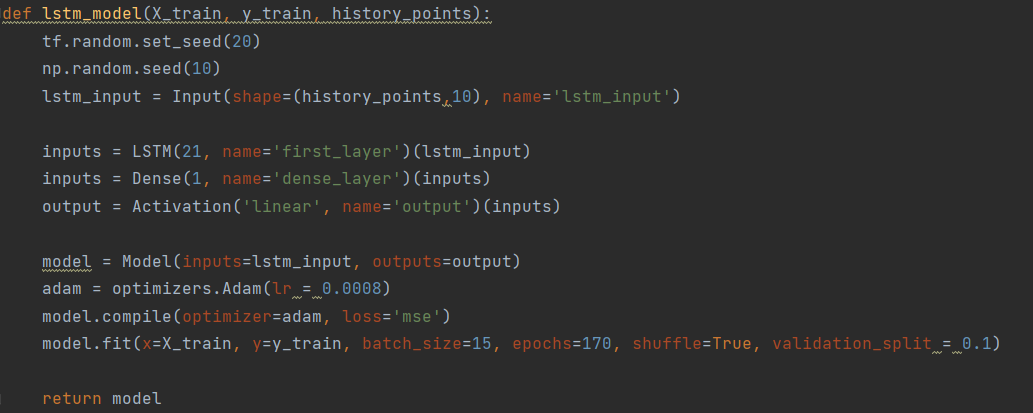This screenshot has height=413, width=1033.
Task: Click the np.random.seed call
Action: [112, 69]
